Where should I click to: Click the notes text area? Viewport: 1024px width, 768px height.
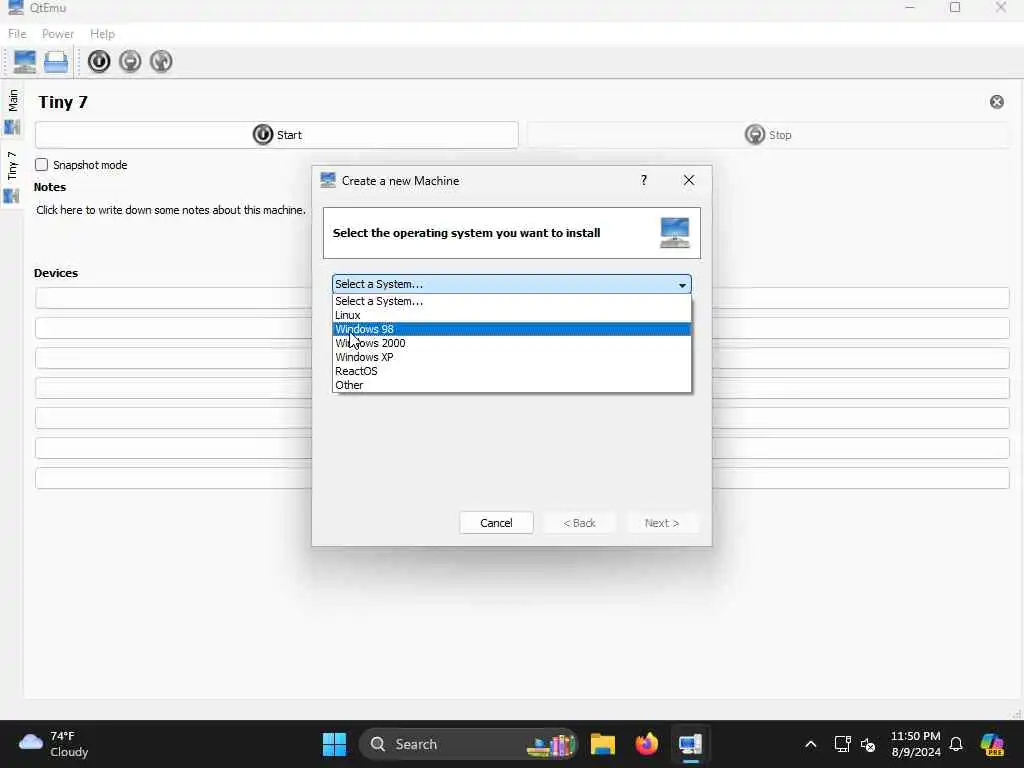tap(171, 210)
